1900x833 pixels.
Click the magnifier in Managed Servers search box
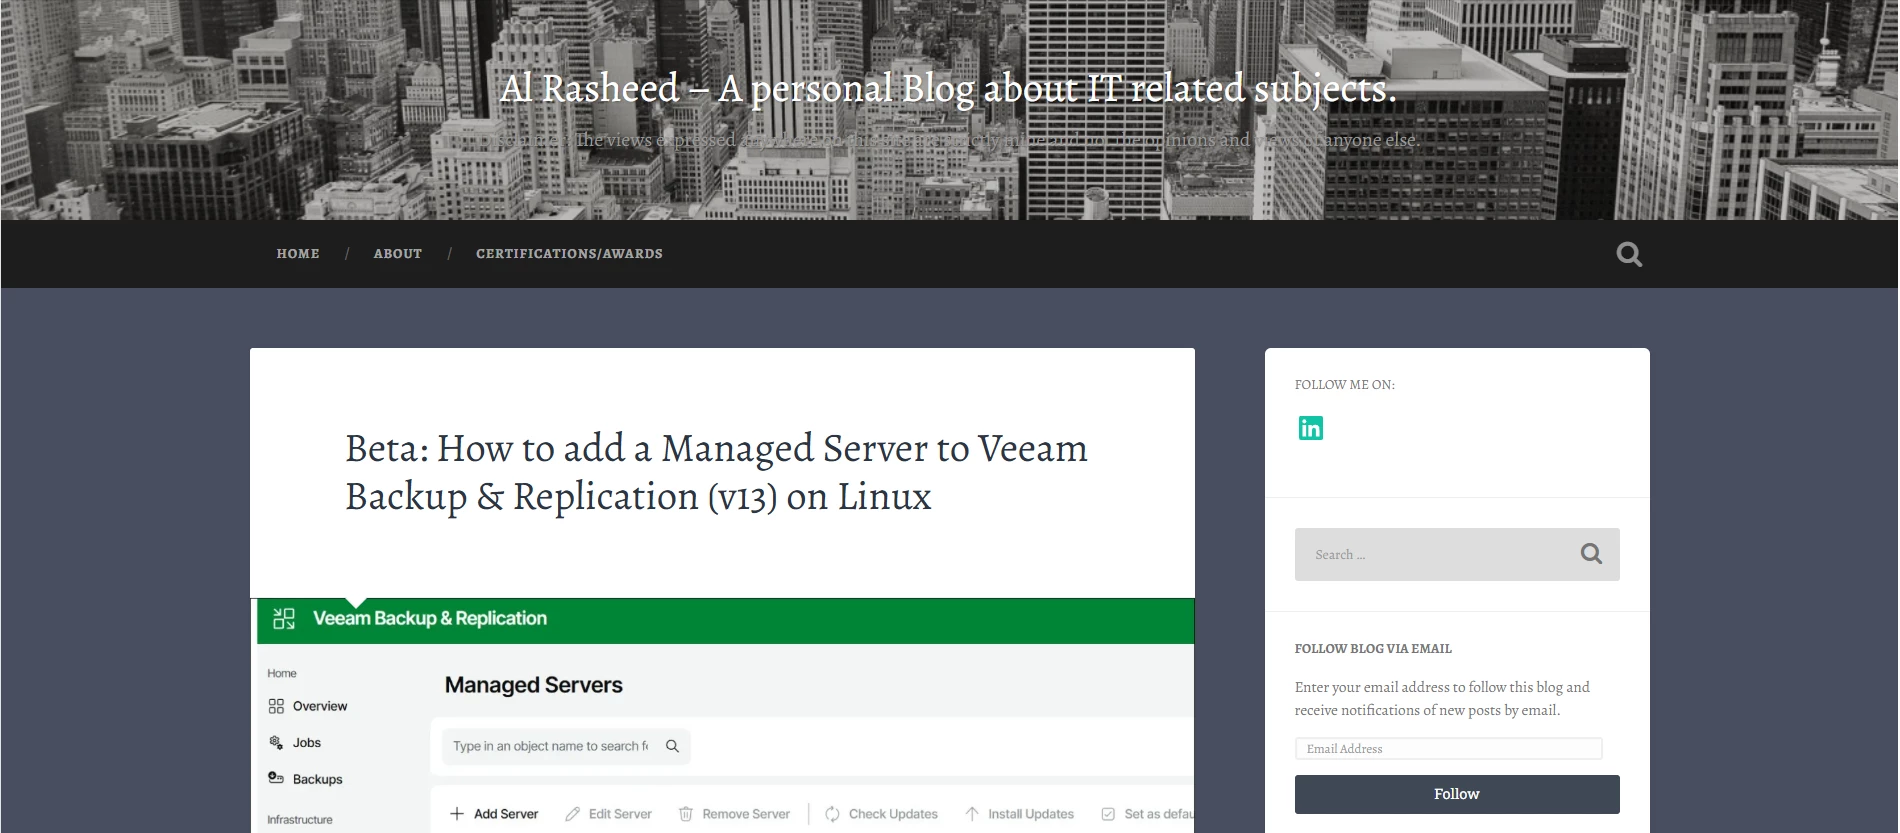tap(672, 746)
